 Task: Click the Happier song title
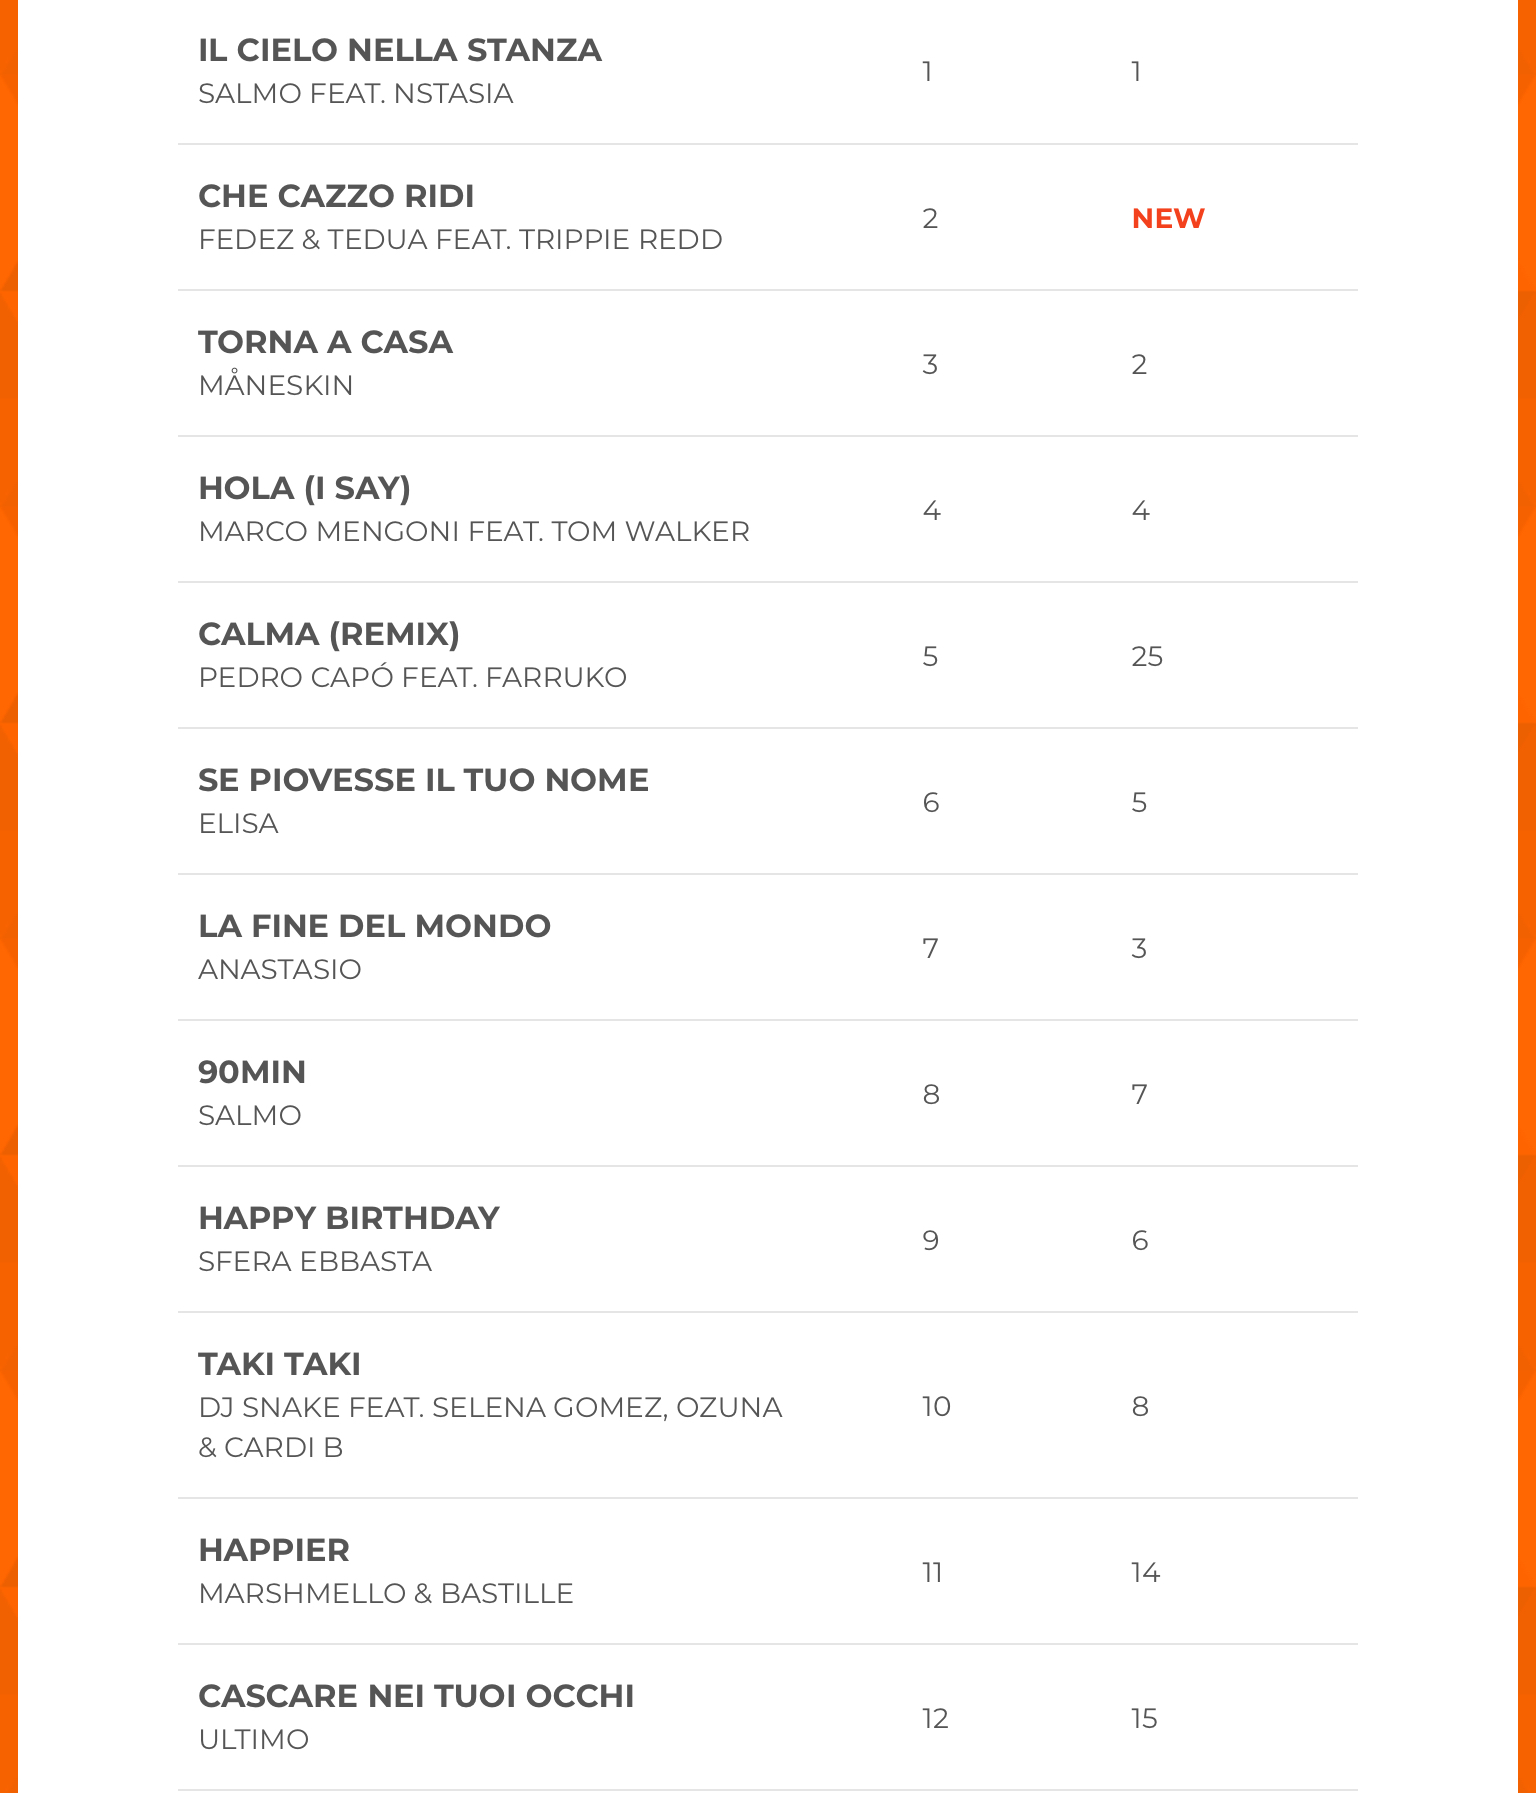[274, 1550]
